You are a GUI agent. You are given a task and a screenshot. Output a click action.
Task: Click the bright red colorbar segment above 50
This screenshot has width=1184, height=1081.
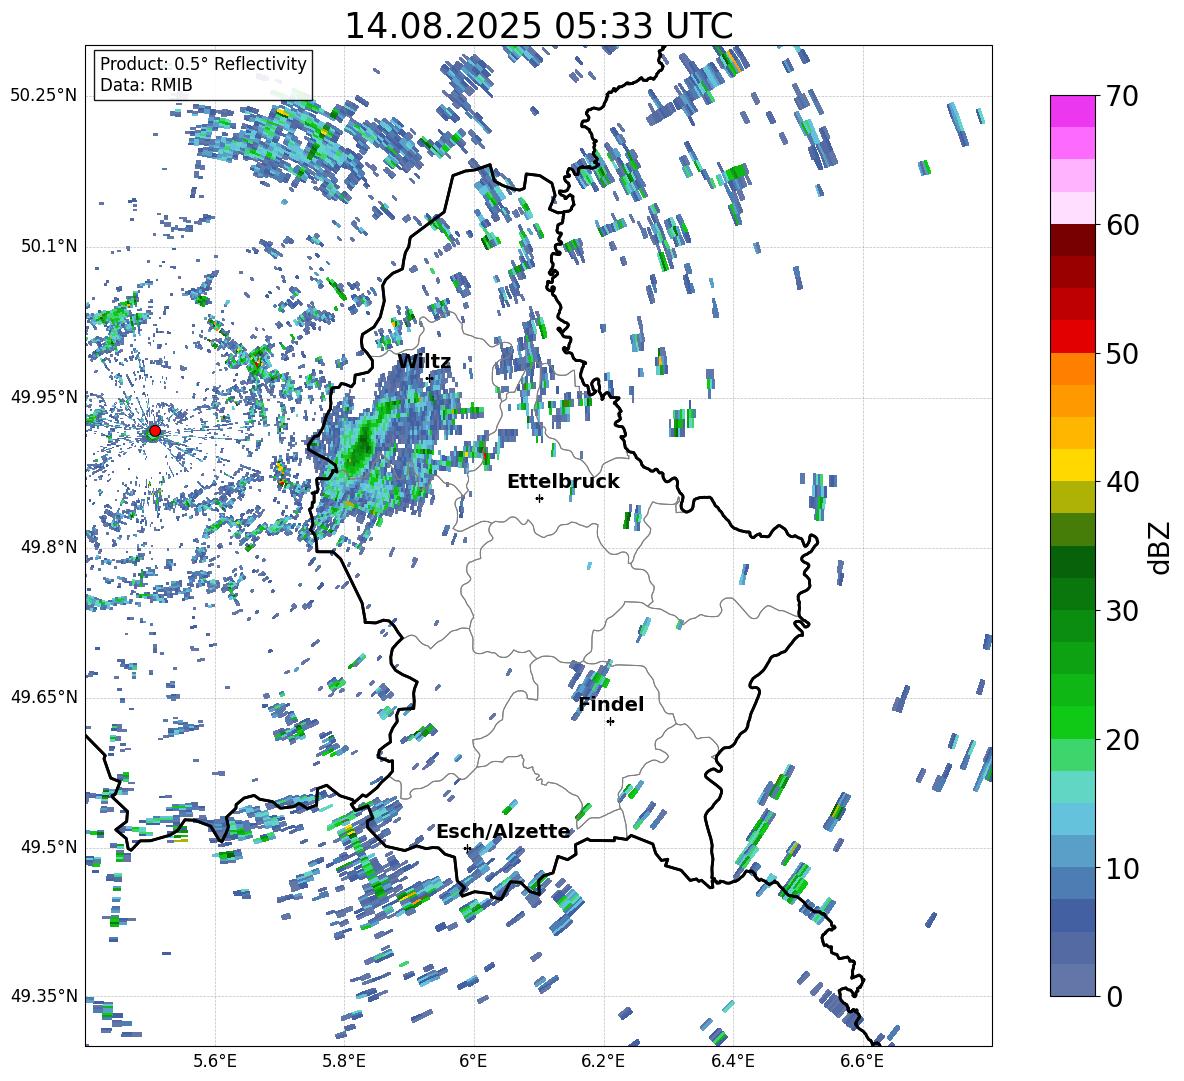click(1072, 336)
